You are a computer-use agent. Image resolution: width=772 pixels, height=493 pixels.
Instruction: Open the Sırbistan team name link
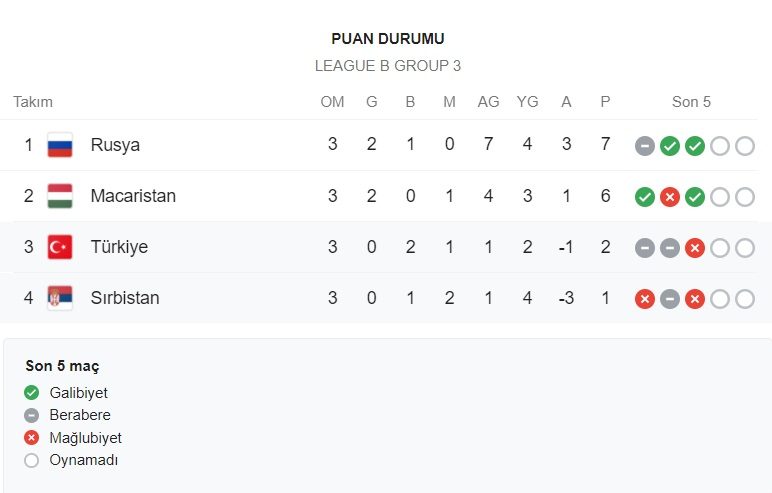tap(125, 298)
